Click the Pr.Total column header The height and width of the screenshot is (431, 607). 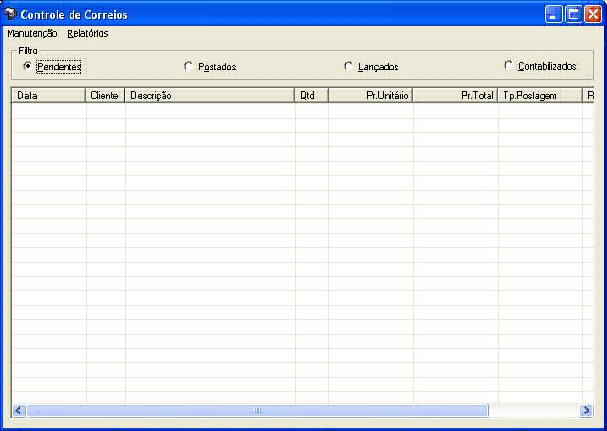coord(455,95)
